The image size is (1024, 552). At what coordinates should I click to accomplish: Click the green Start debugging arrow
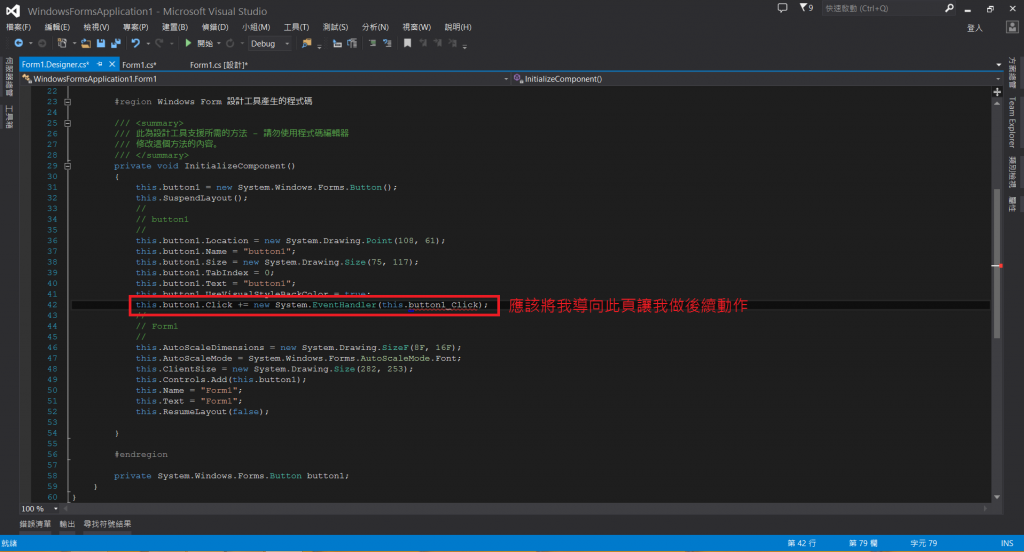(x=188, y=43)
